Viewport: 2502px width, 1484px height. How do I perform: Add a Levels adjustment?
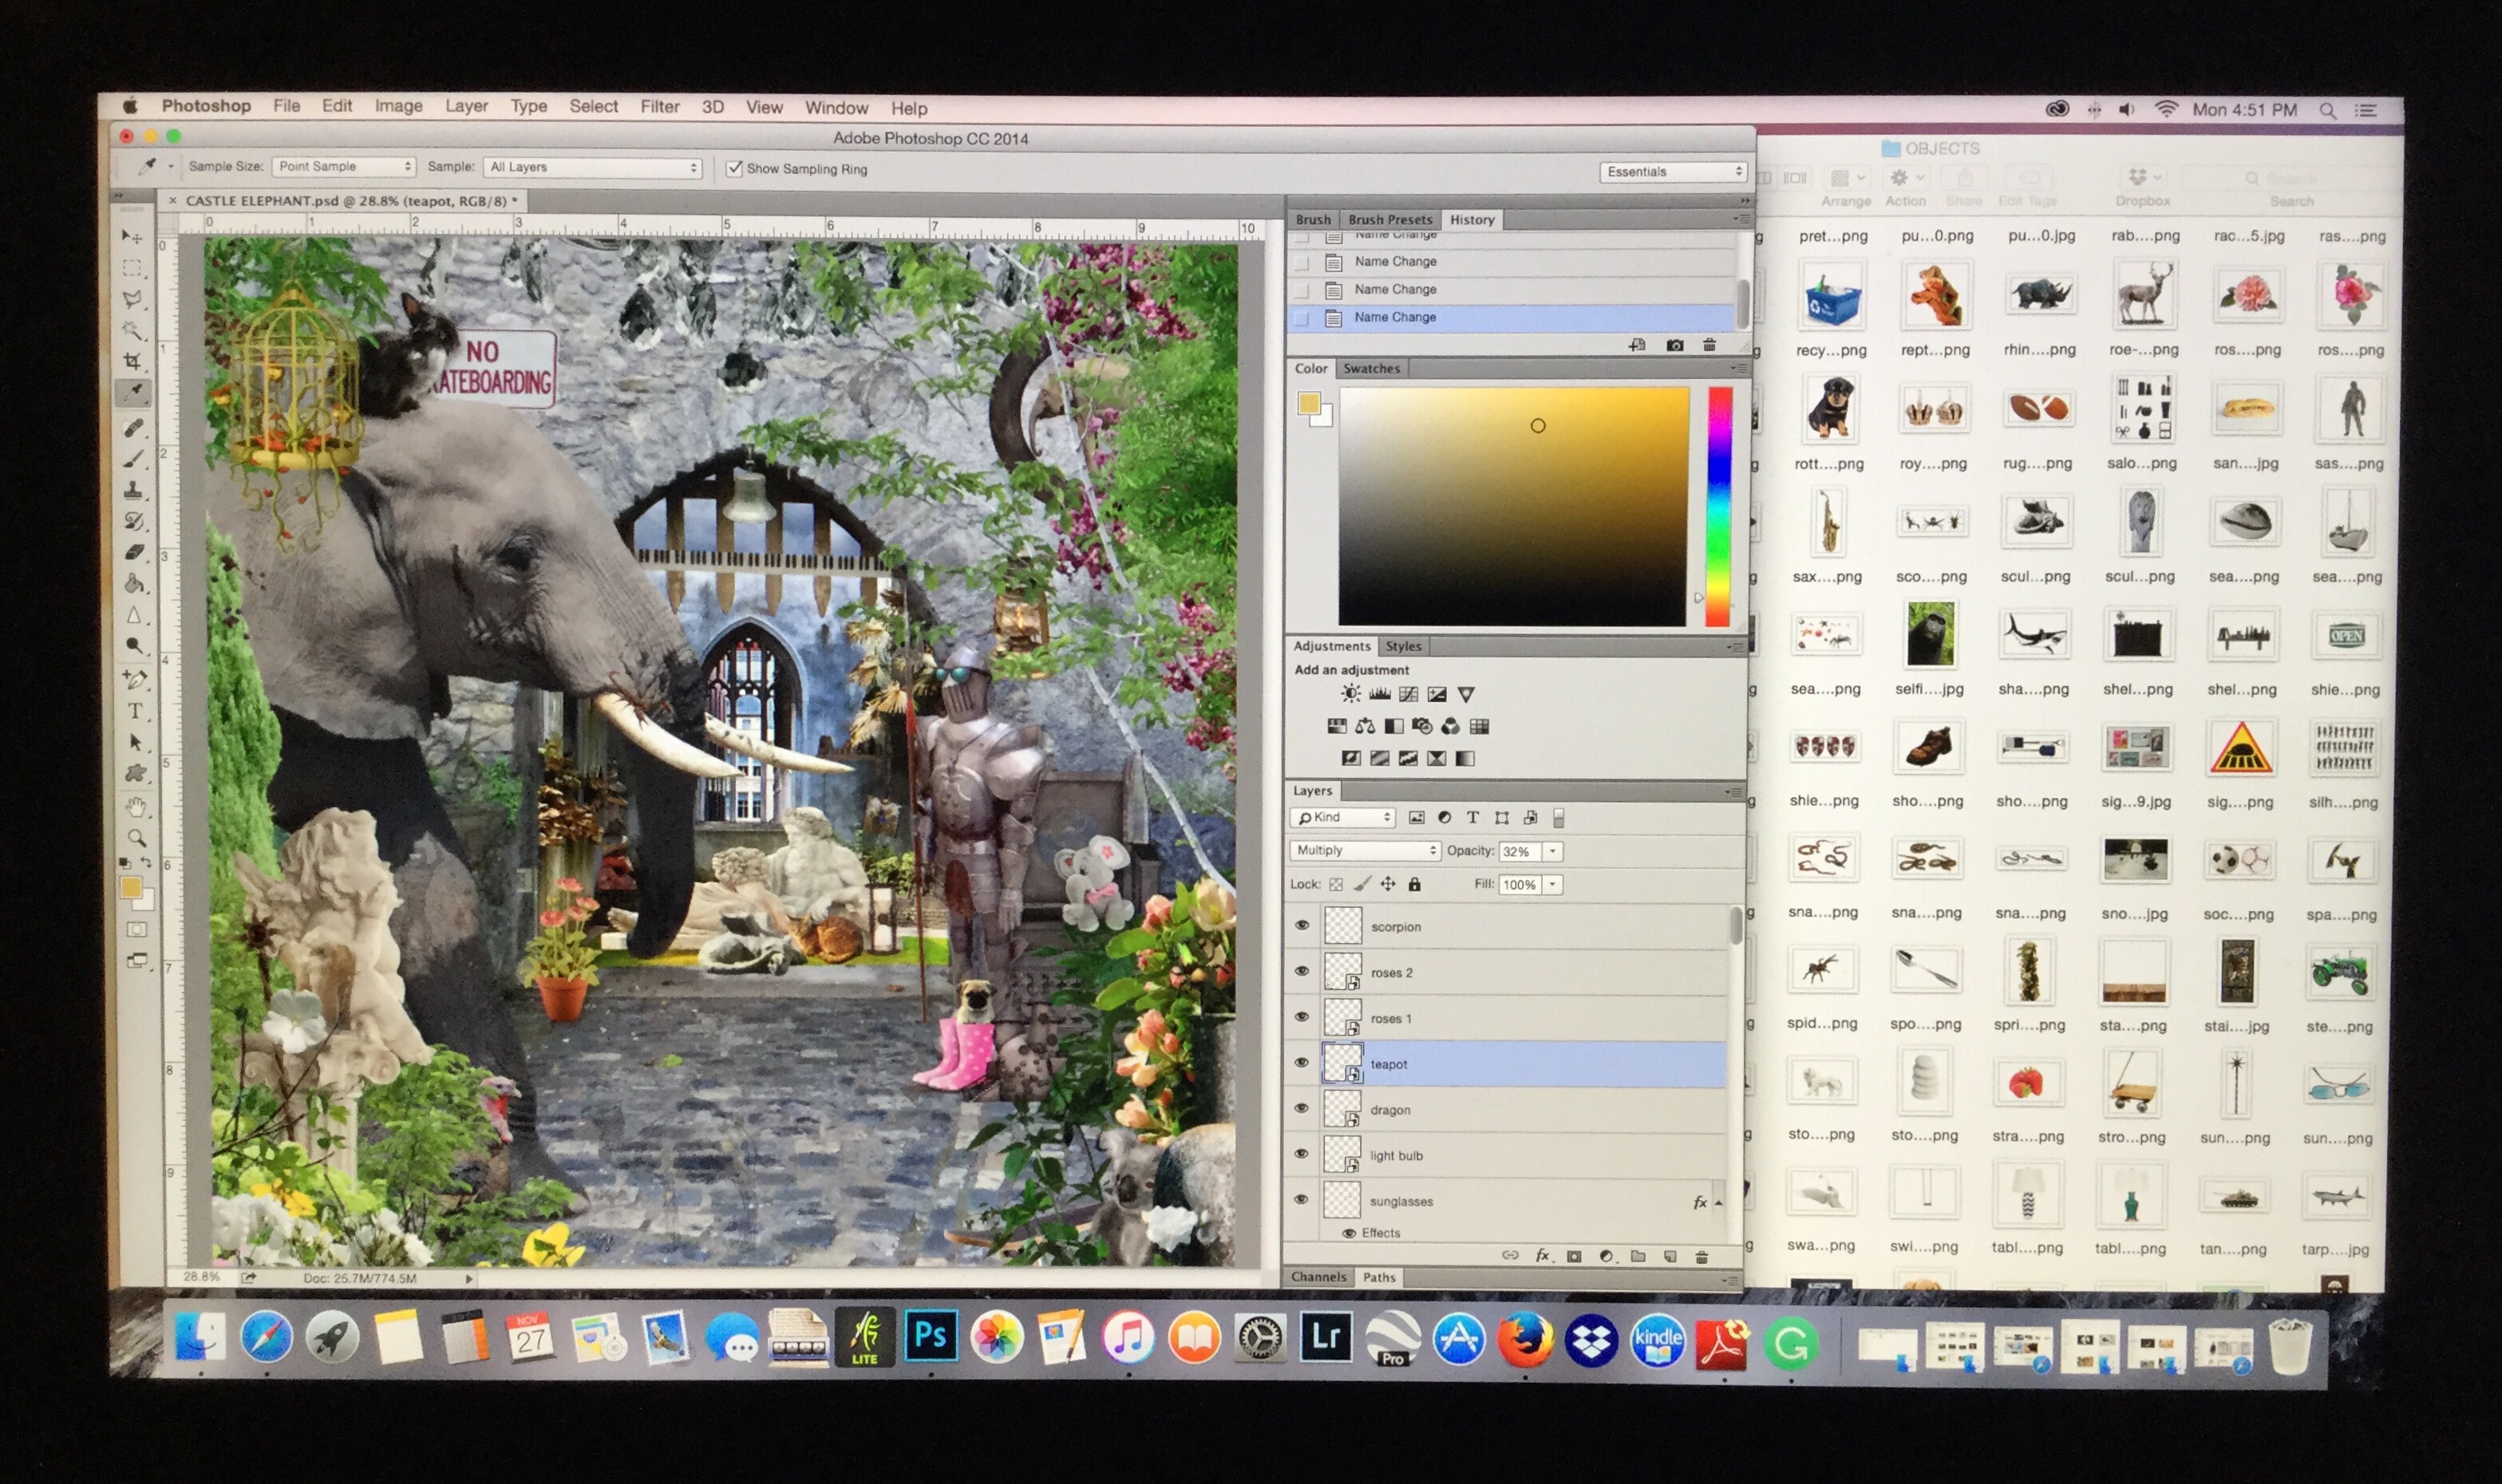pos(1380,693)
